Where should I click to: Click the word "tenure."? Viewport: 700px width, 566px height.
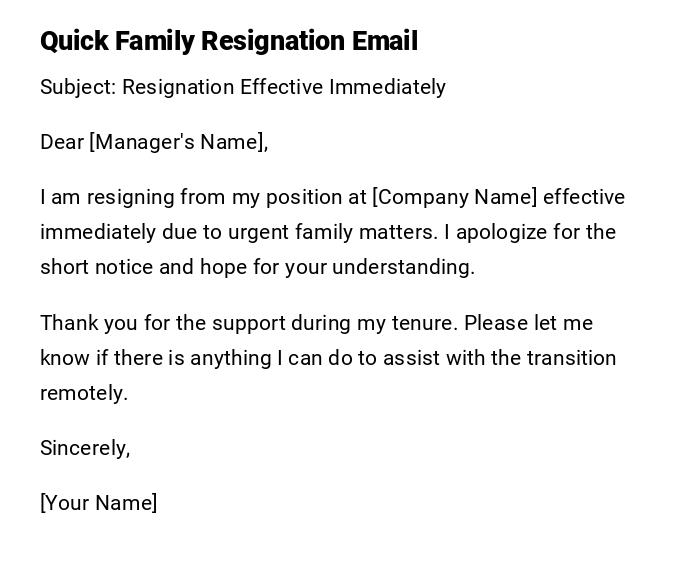click(x=424, y=323)
